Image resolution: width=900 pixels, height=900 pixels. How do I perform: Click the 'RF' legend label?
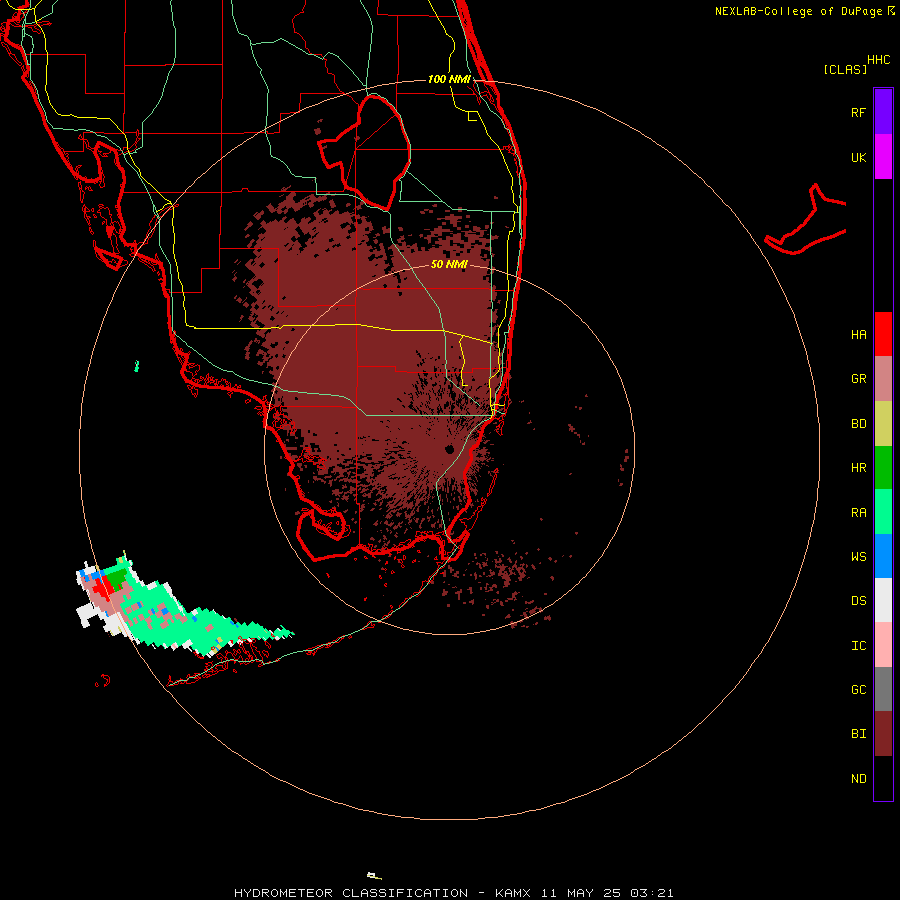coord(858,112)
